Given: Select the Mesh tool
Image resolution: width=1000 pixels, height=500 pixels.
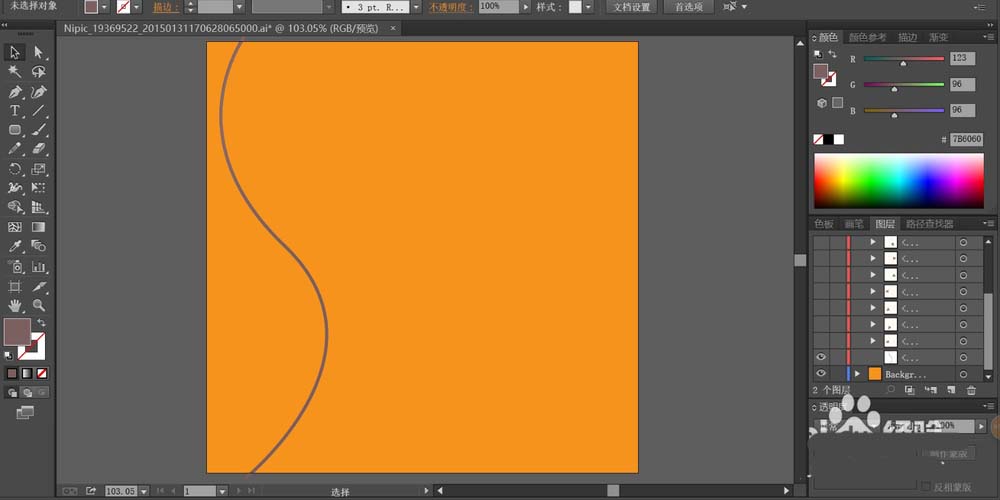Looking at the screenshot, I should (15, 227).
